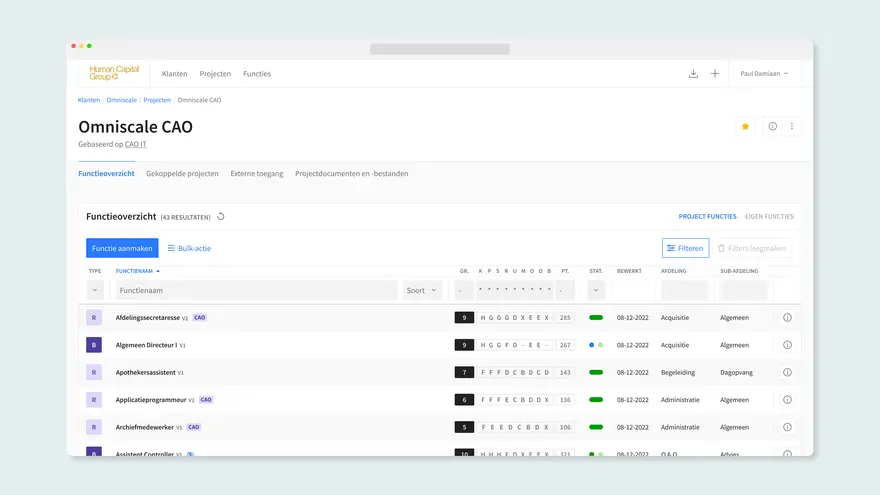Image resolution: width=880 pixels, height=495 pixels.
Task: Click the Afdeling filter field
Action: (685, 290)
